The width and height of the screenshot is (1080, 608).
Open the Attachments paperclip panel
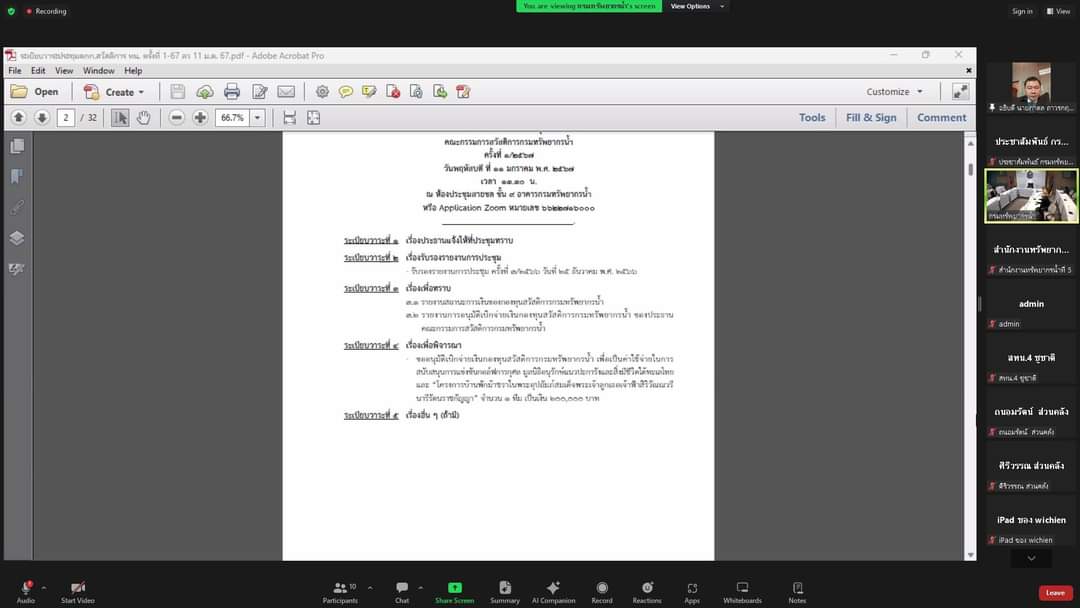[17, 207]
